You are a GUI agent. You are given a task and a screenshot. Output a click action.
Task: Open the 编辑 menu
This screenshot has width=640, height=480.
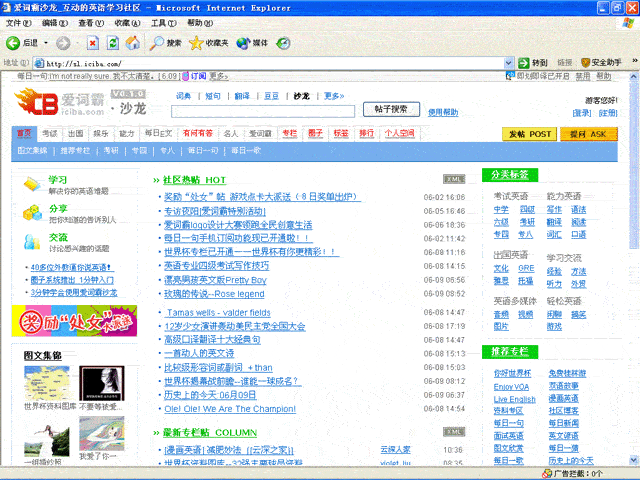tap(55, 23)
